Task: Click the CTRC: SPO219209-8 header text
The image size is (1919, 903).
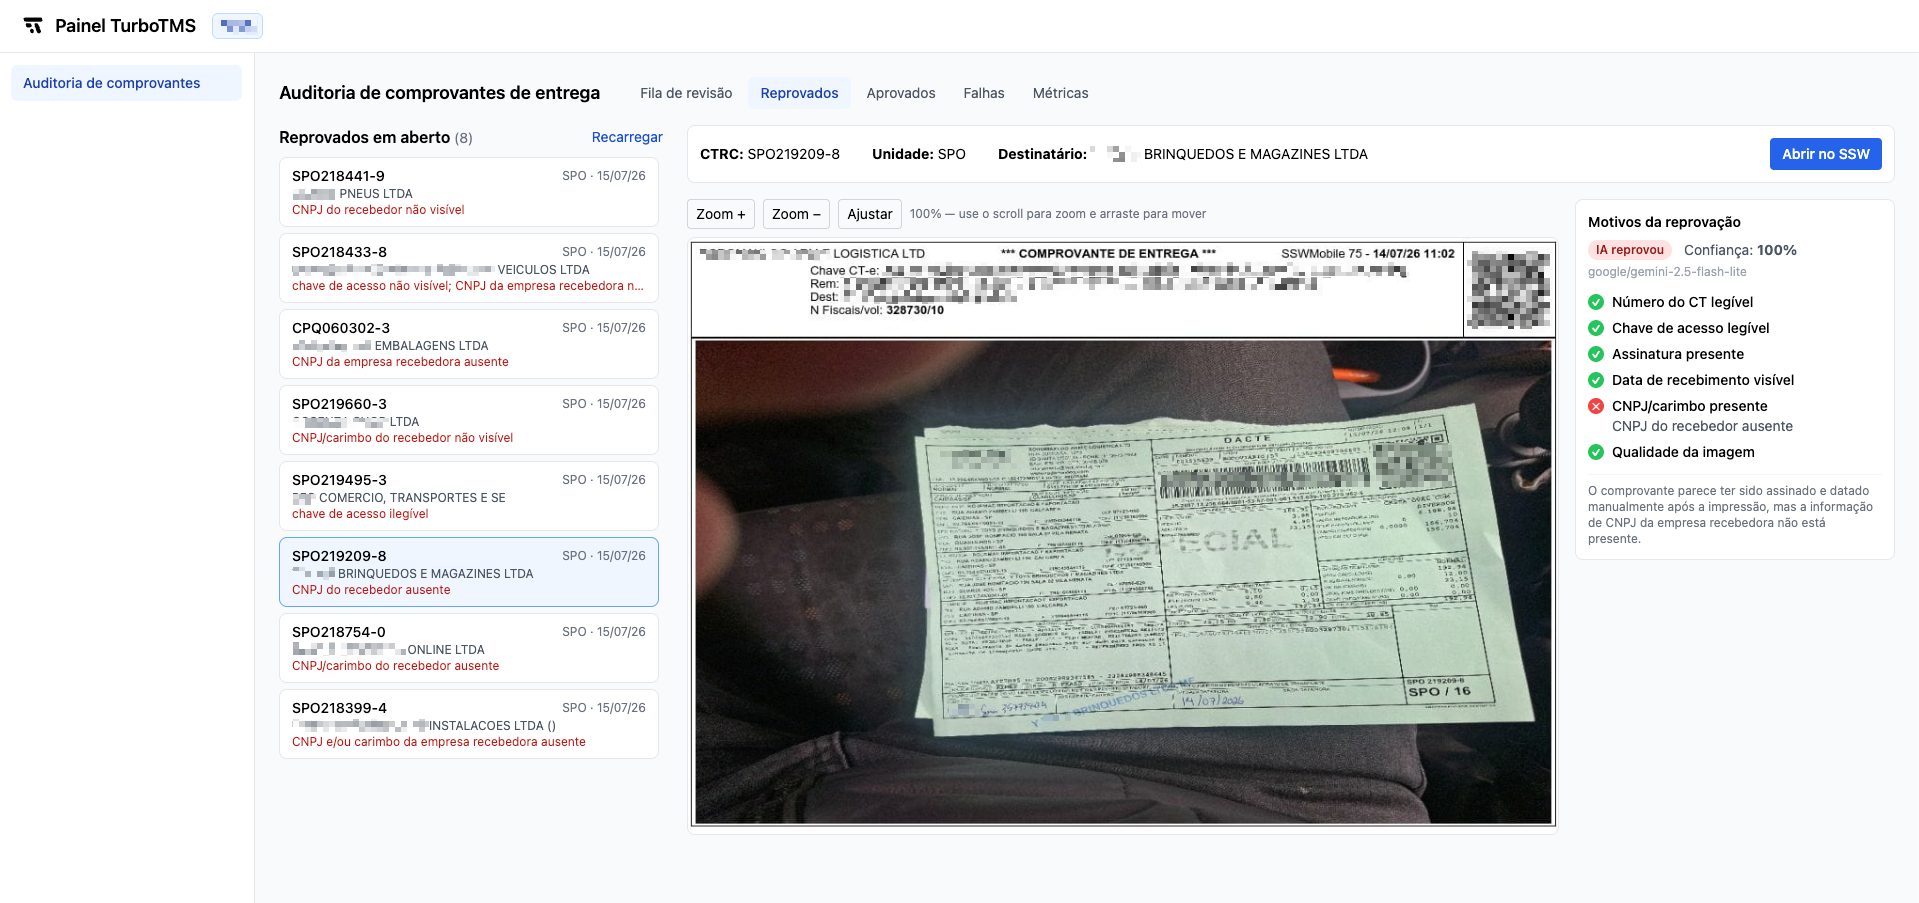Action: [x=770, y=154]
